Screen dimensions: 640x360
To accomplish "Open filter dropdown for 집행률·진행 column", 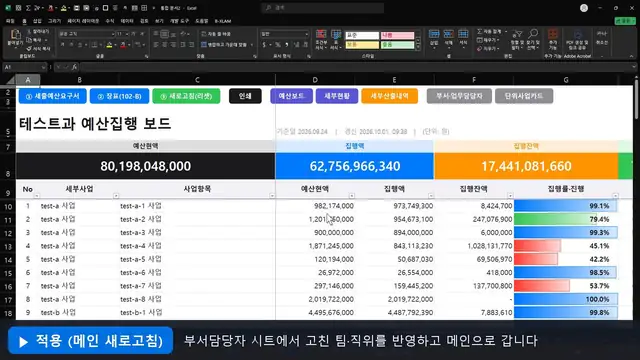I will [x=616, y=196].
